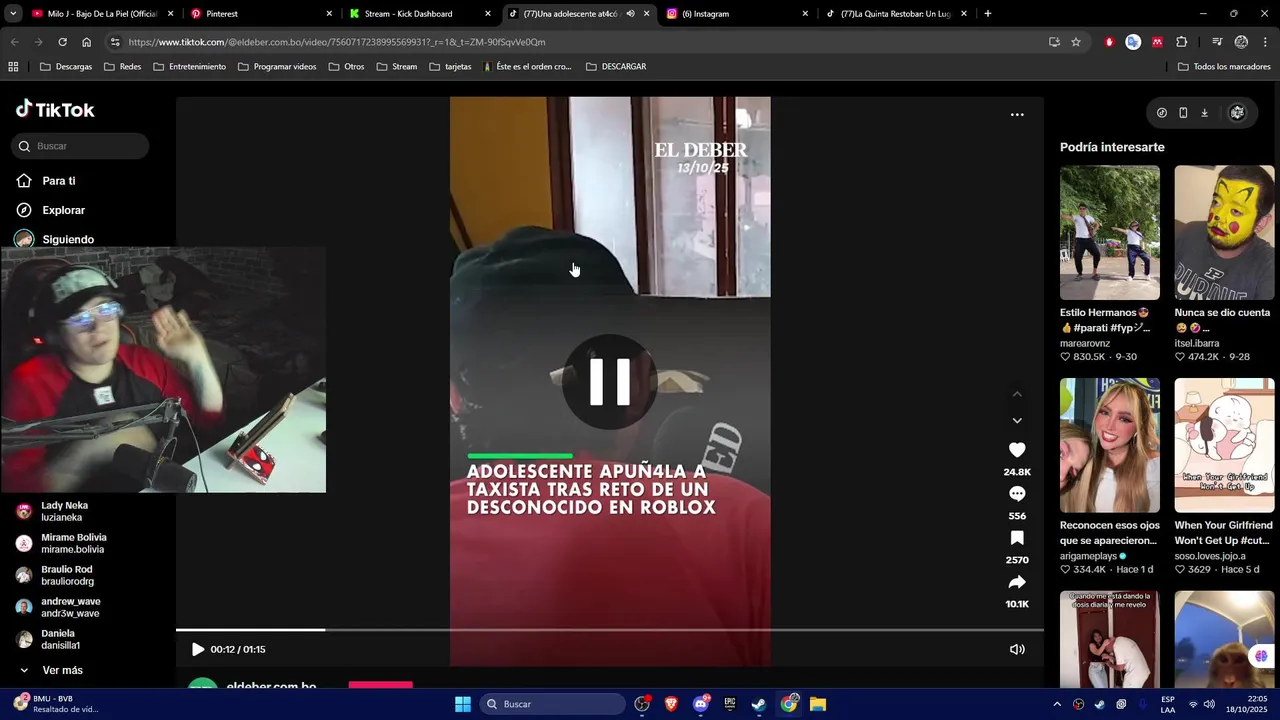
Task: Click the address bar URL
Action: pyautogui.click(x=337, y=42)
